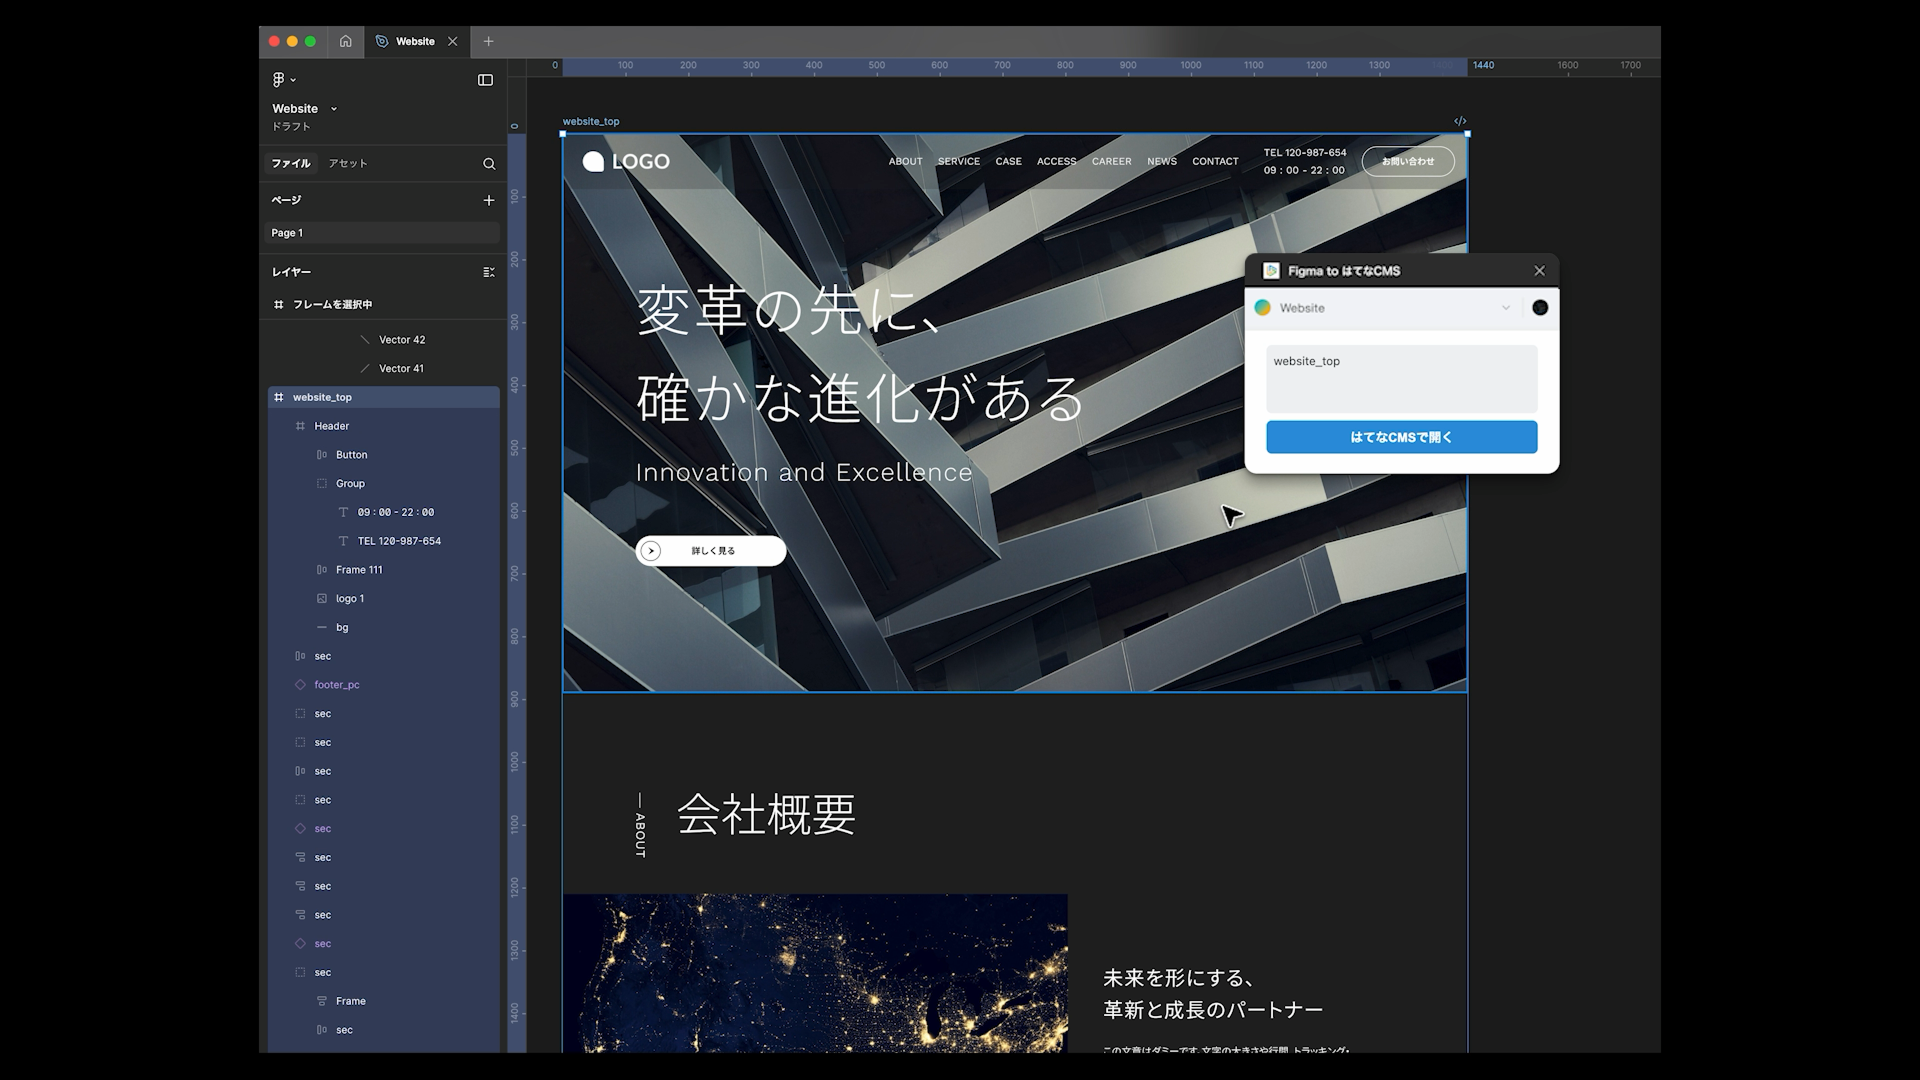Viewport: 1920px width, 1080px height.
Task: Open the Website file name dropdown chevron
Action: (331, 108)
